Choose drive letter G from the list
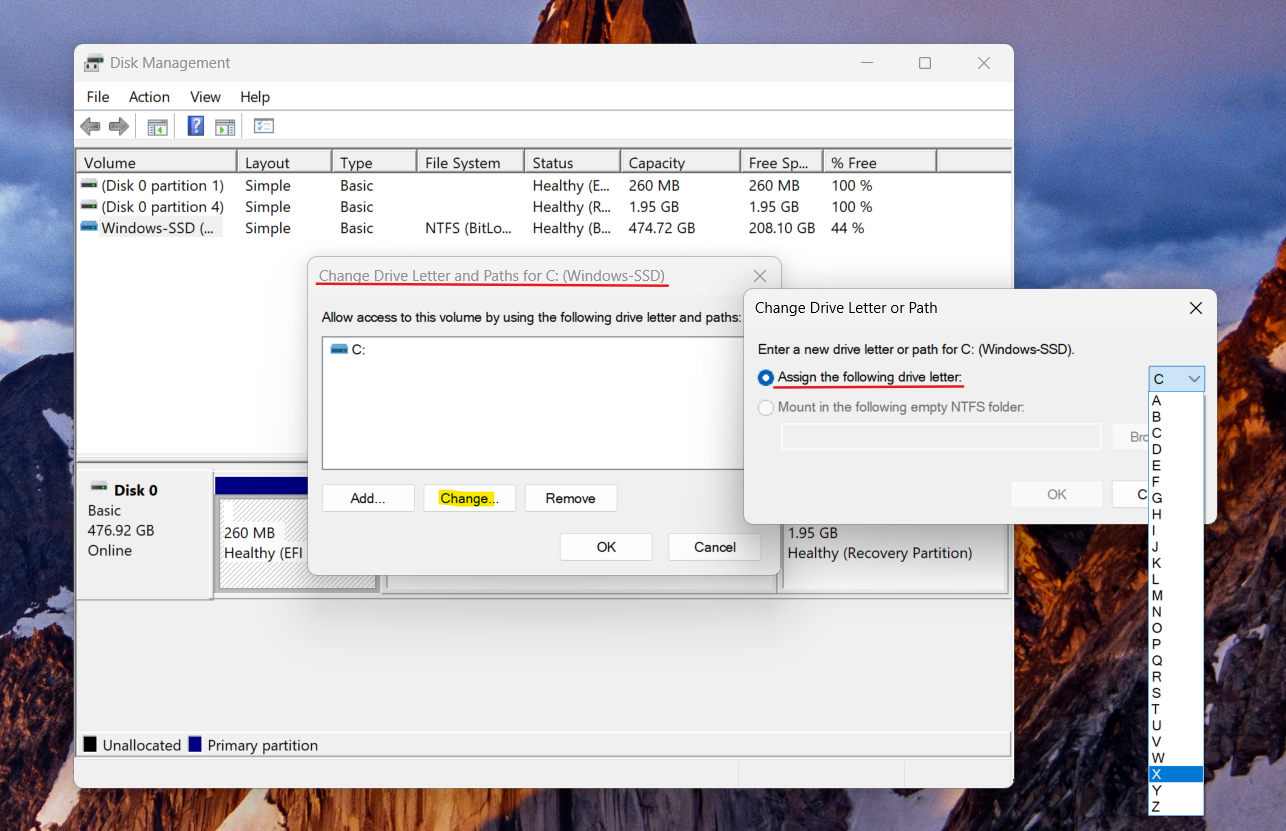 (x=1176, y=498)
